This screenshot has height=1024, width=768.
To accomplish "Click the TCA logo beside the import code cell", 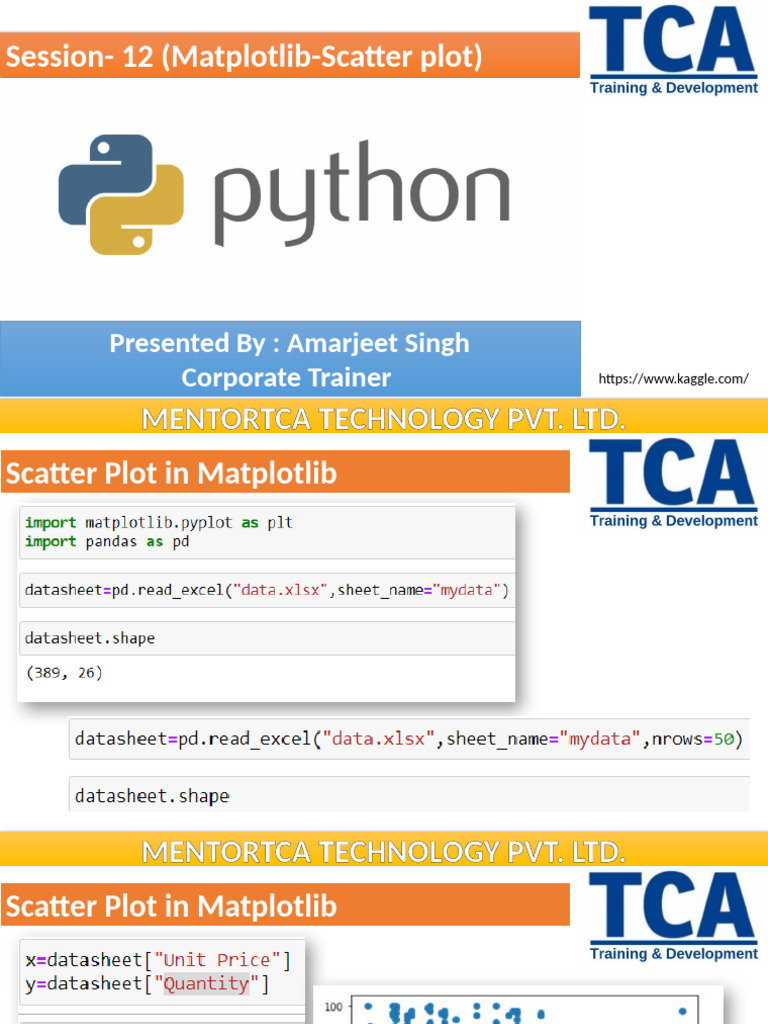I will click(x=673, y=483).
